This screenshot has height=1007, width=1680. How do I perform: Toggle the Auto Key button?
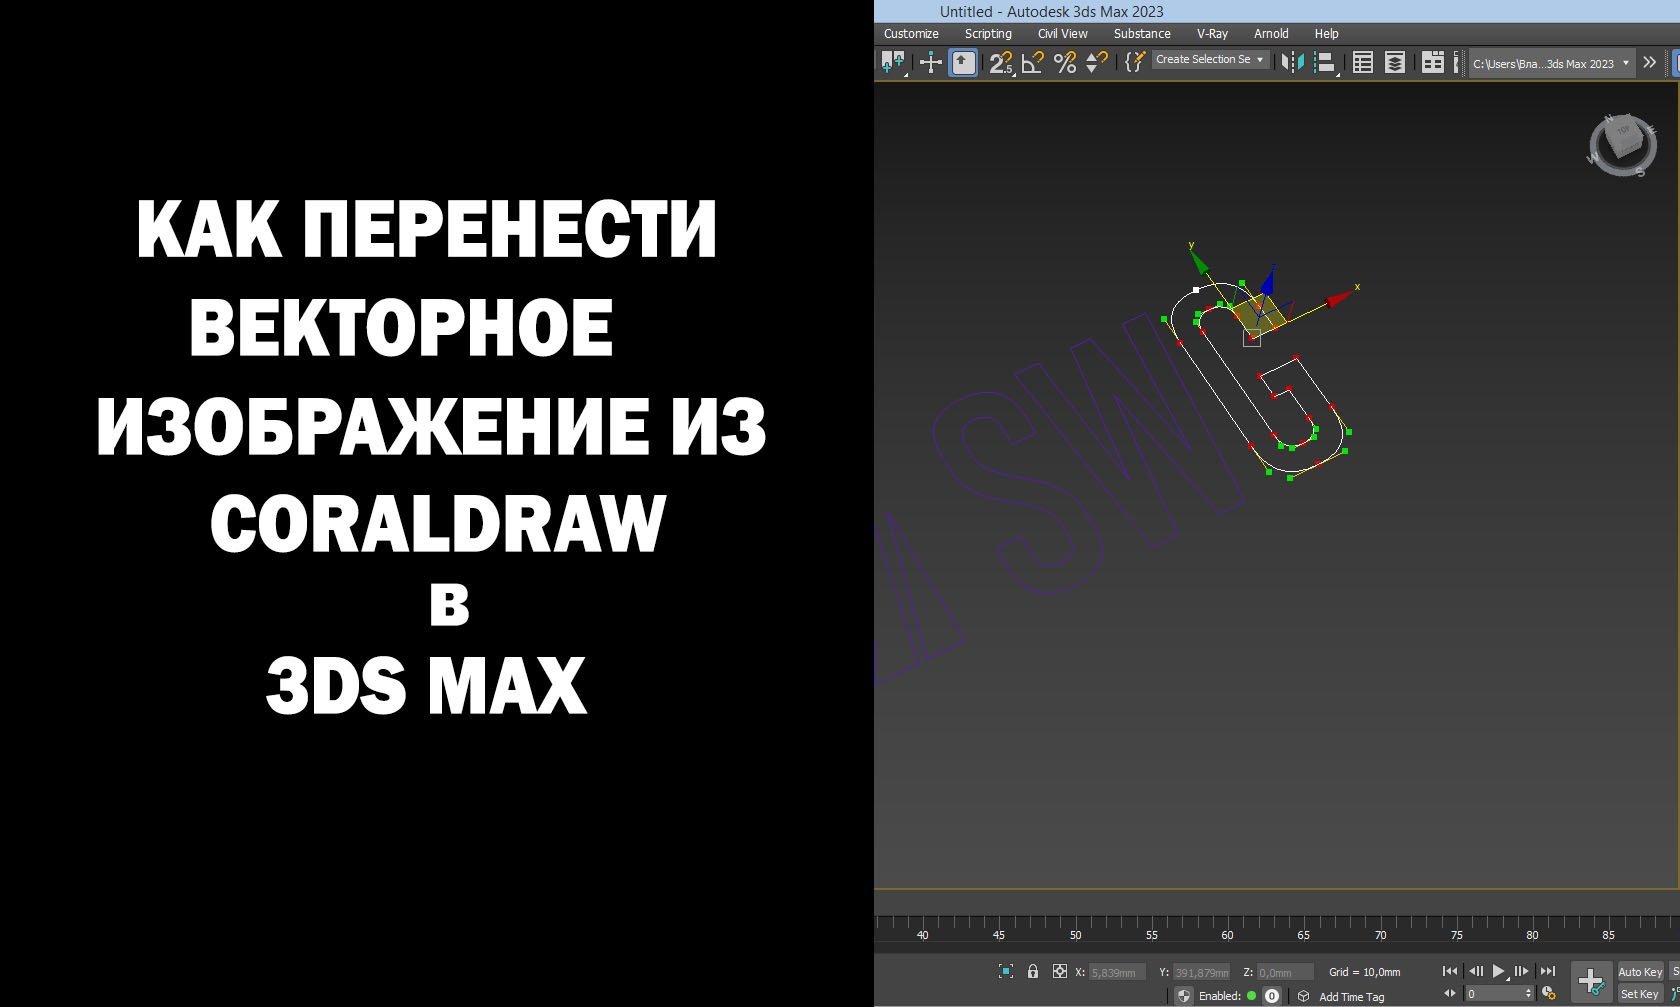tap(1640, 972)
